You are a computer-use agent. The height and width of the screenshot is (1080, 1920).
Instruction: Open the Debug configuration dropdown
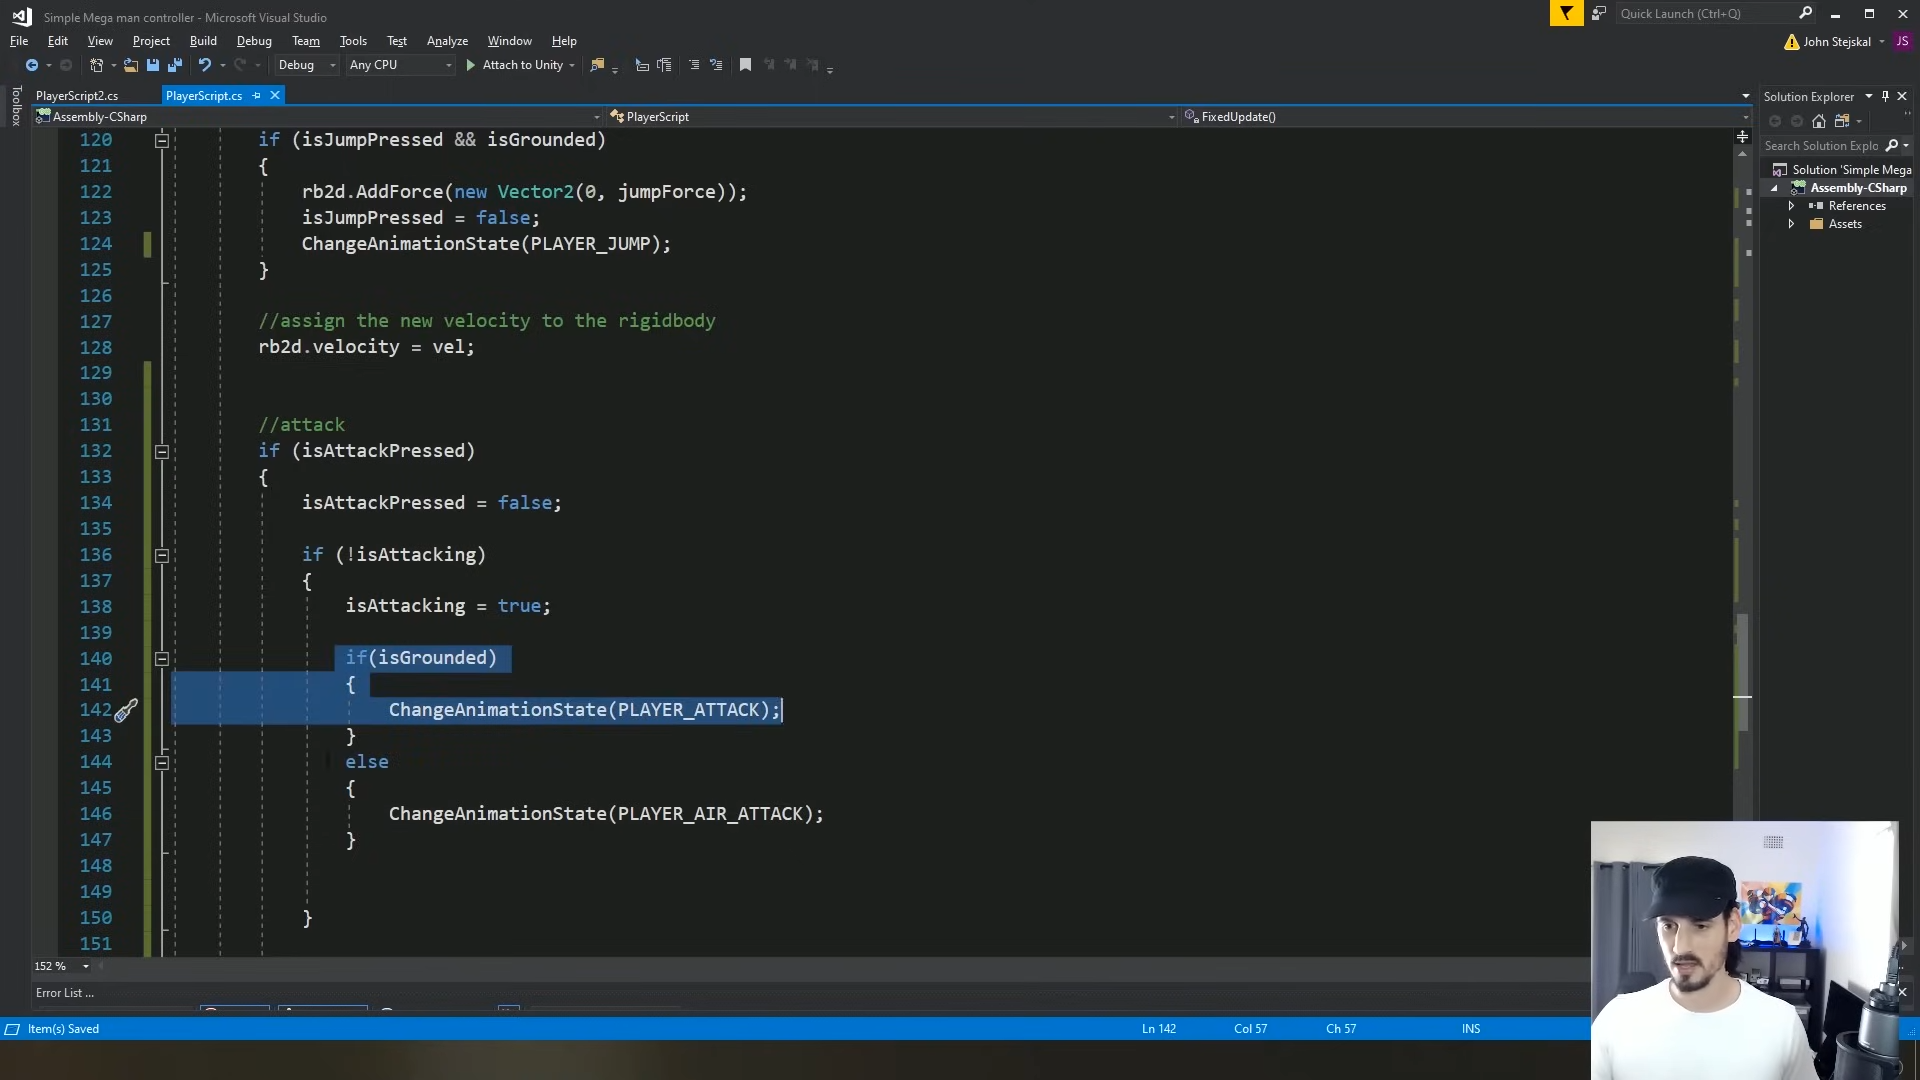tap(307, 65)
